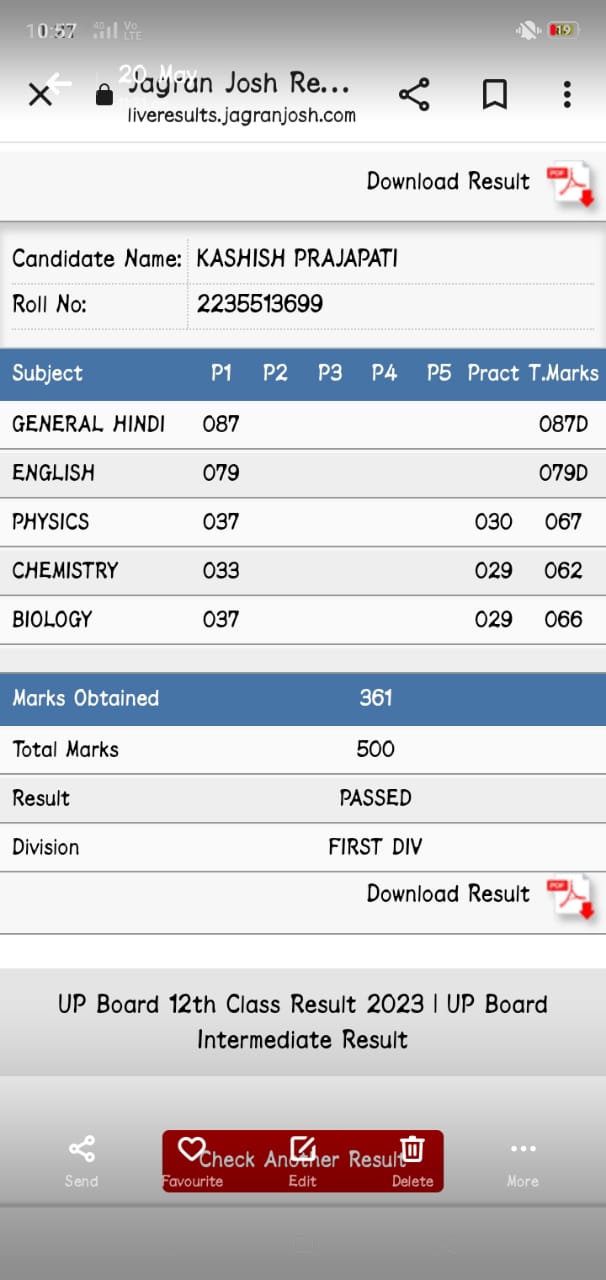Open the Edit pencil tool

[x=302, y=1161]
